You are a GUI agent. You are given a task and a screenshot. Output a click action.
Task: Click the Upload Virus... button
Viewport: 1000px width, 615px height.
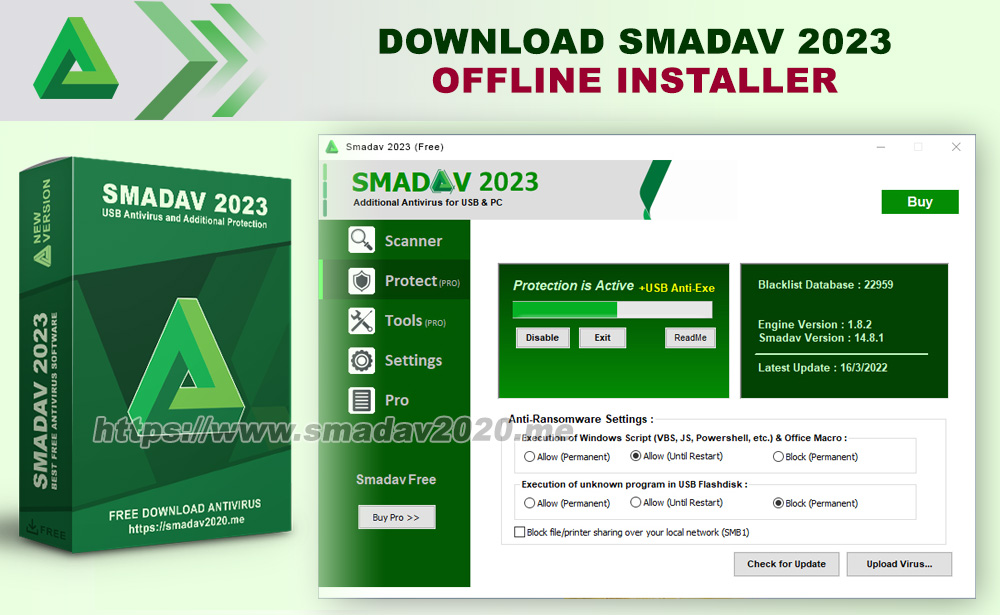point(899,564)
